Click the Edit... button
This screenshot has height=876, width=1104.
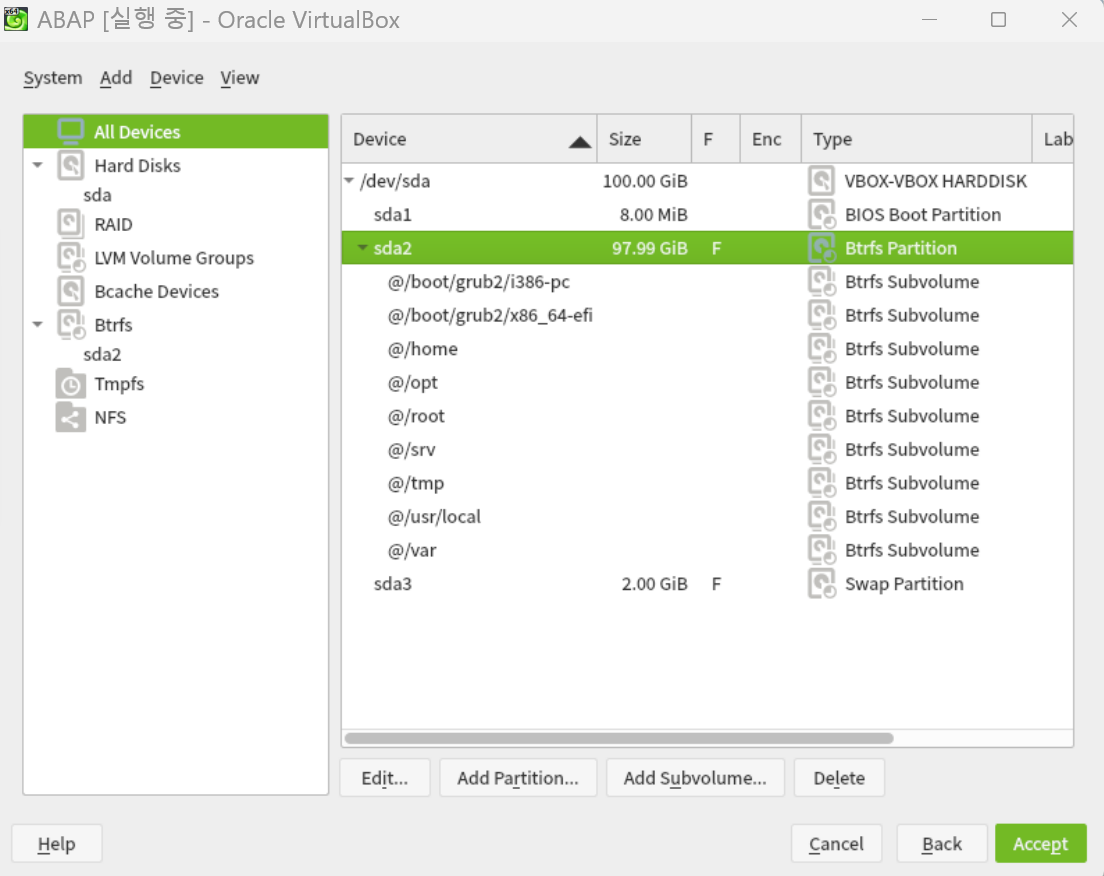pyautogui.click(x=384, y=777)
